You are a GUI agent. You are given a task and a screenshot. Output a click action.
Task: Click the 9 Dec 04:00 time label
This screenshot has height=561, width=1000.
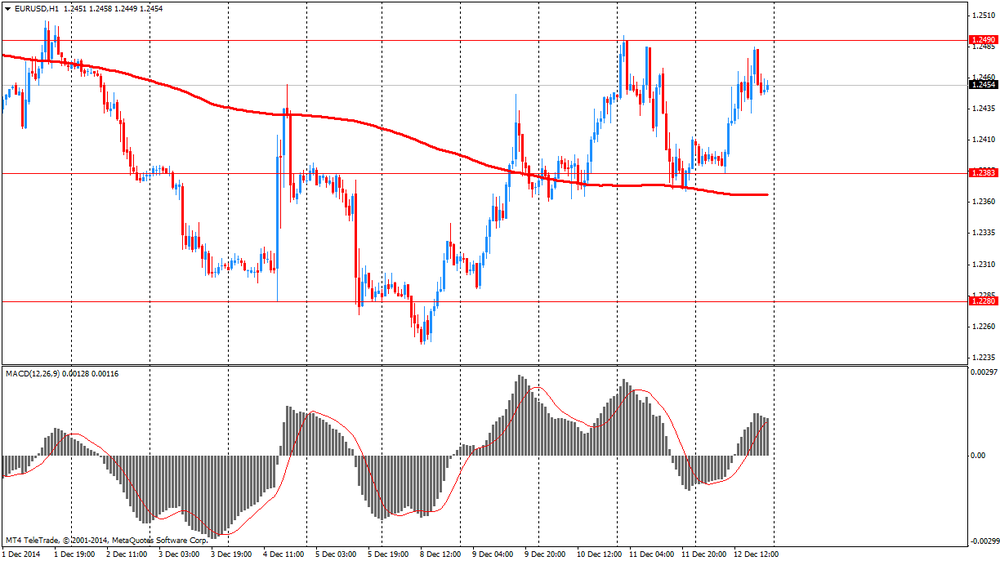(x=493, y=554)
